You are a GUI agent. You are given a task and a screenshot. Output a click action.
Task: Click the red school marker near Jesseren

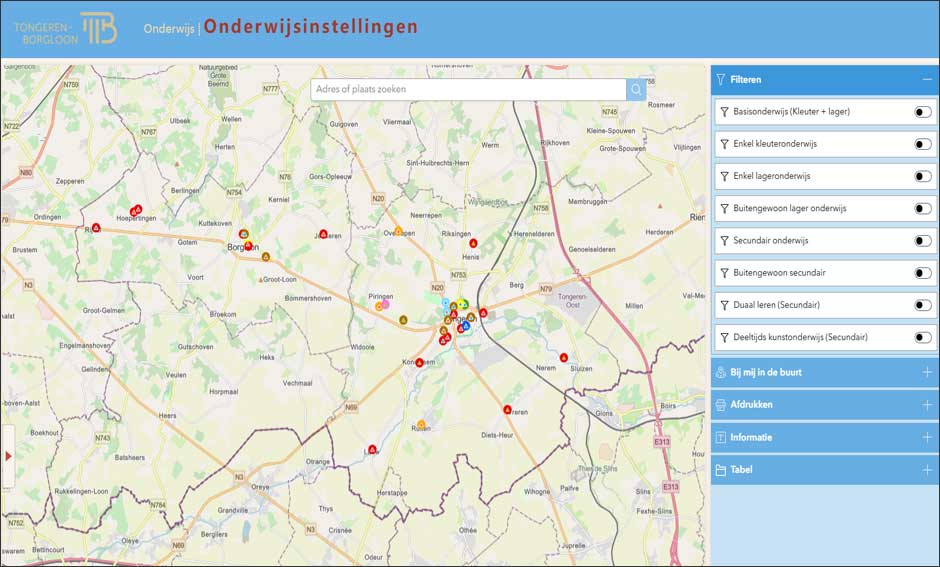coord(323,234)
